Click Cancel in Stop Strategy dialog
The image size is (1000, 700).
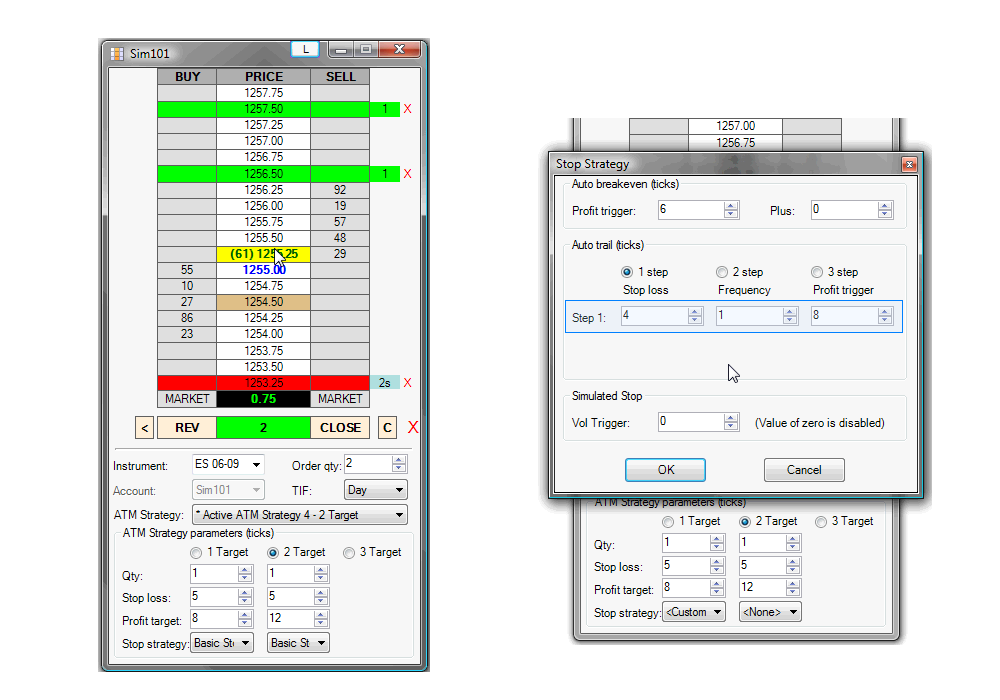click(x=804, y=470)
